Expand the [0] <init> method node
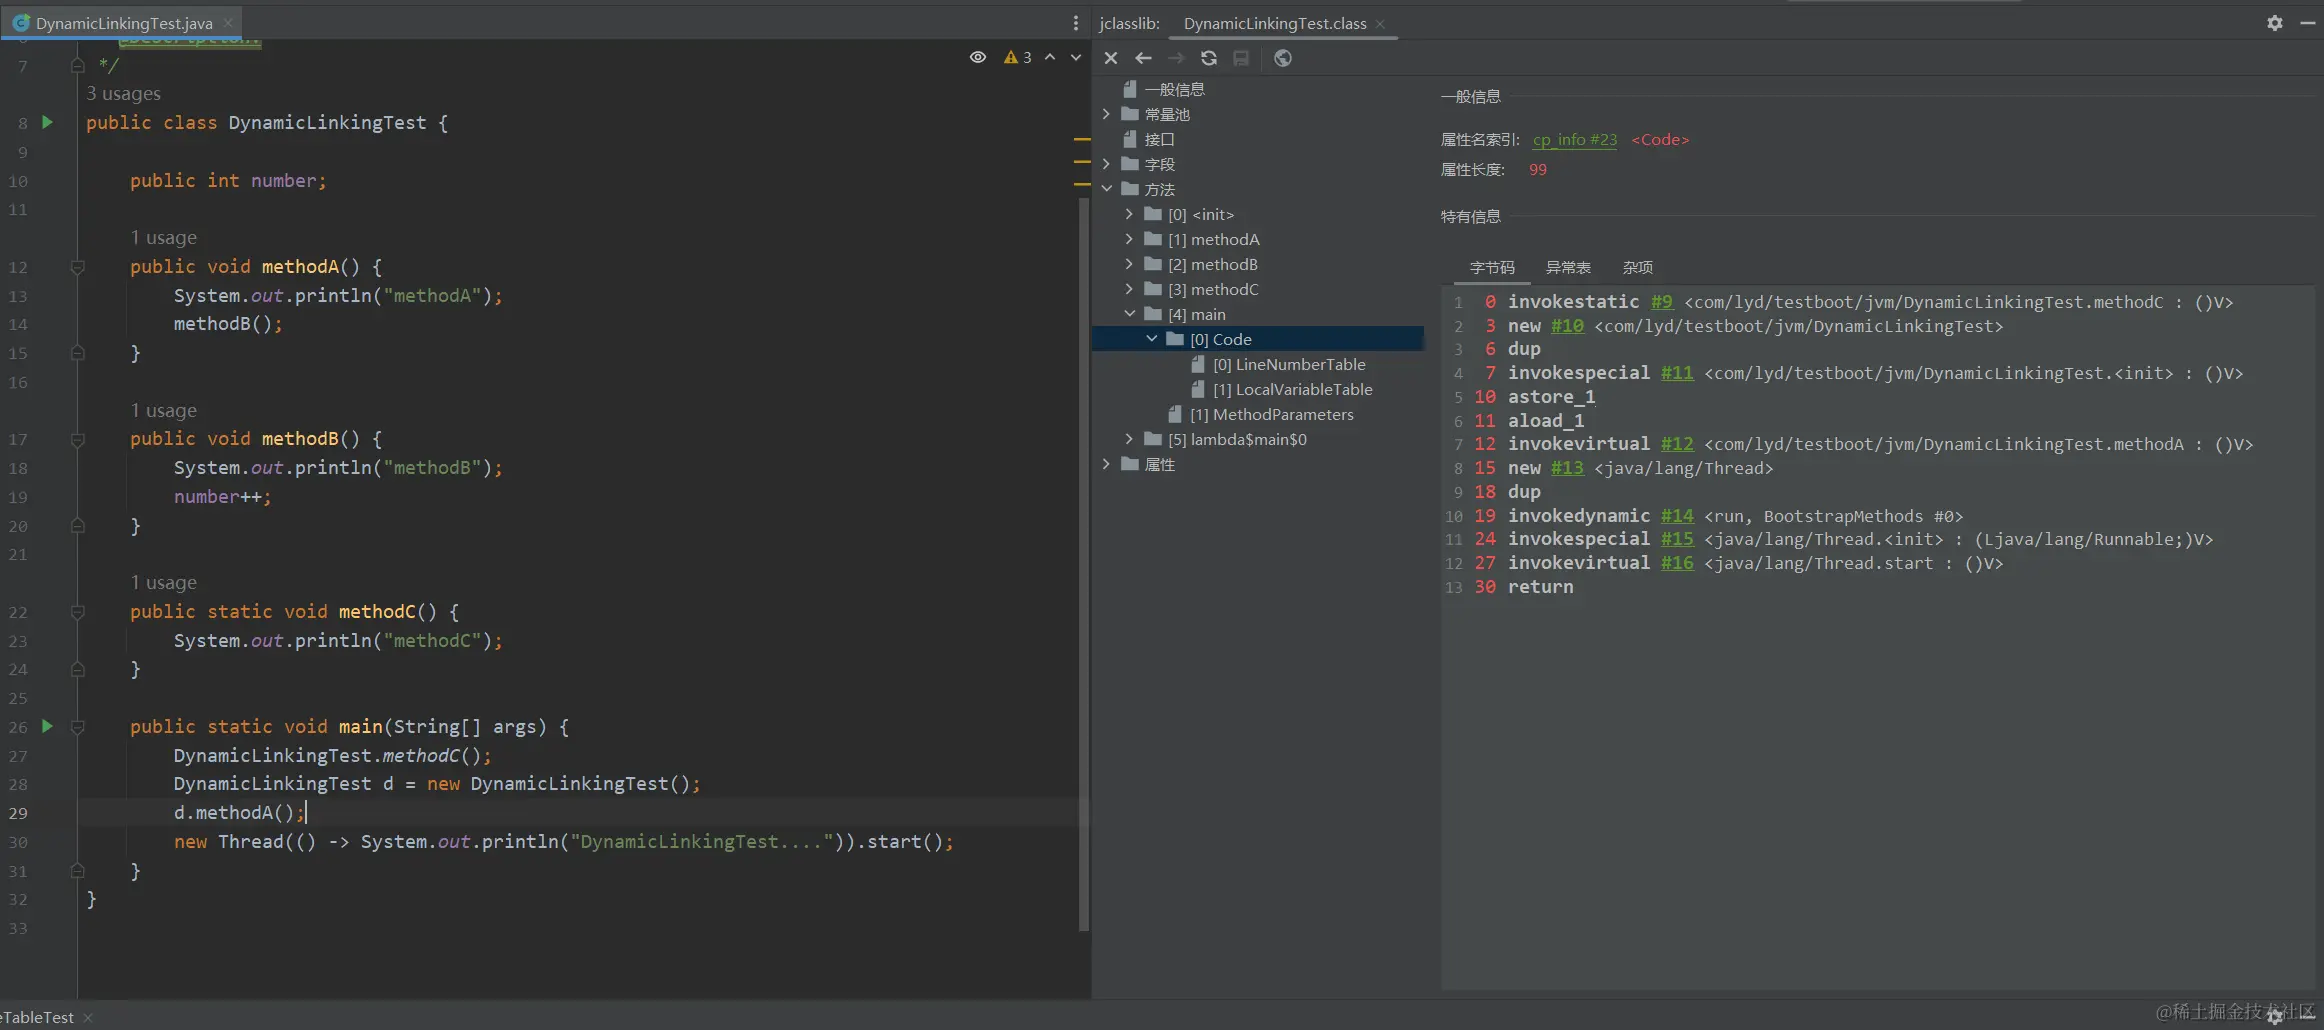 pyautogui.click(x=1129, y=214)
